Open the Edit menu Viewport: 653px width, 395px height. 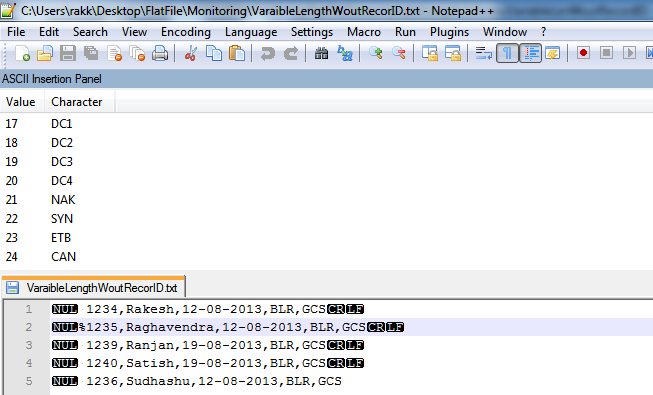(49, 32)
